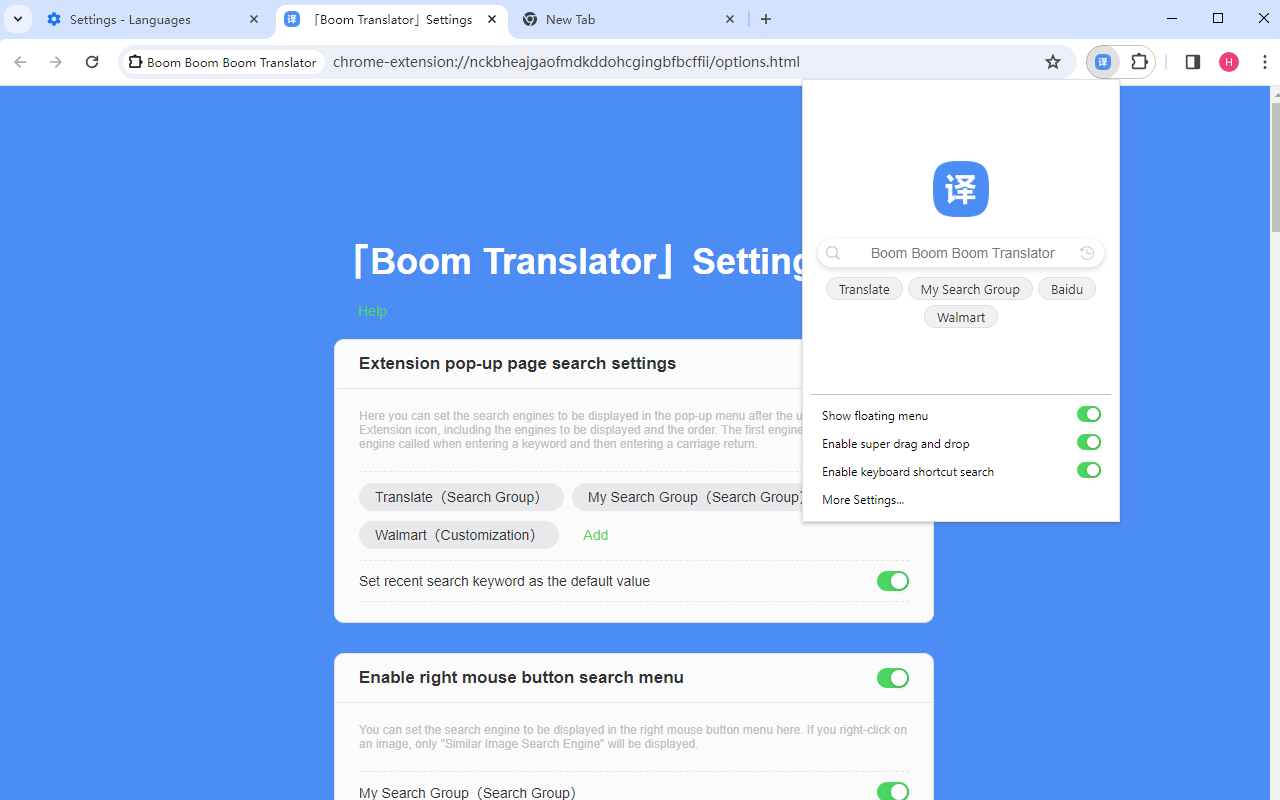
Task: Click My Search Group (Search Group) chip
Action: pos(689,497)
